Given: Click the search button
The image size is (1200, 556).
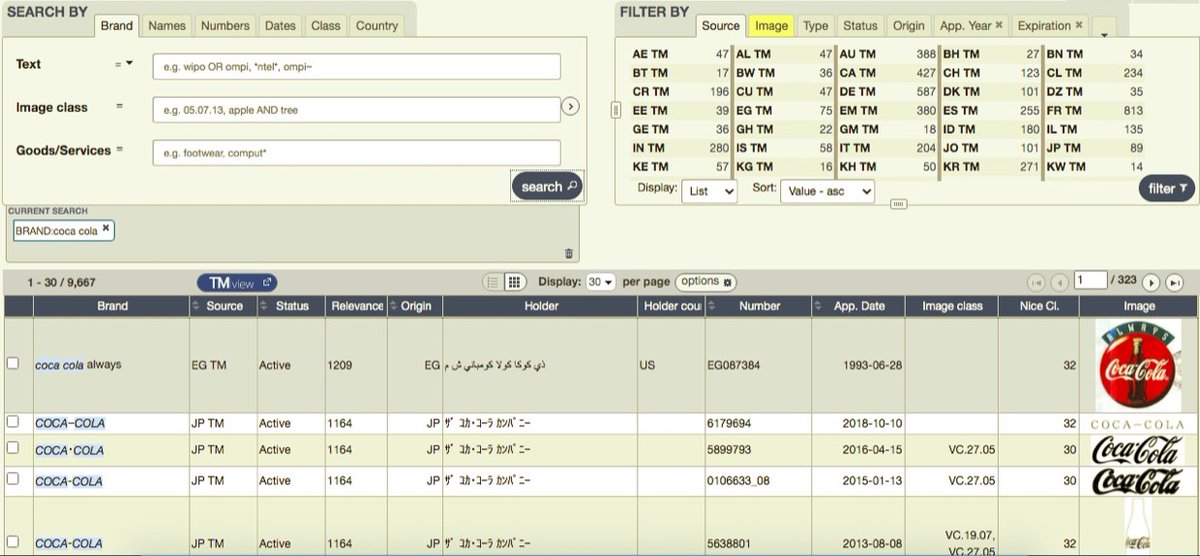Looking at the screenshot, I should [x=547, y=186].
